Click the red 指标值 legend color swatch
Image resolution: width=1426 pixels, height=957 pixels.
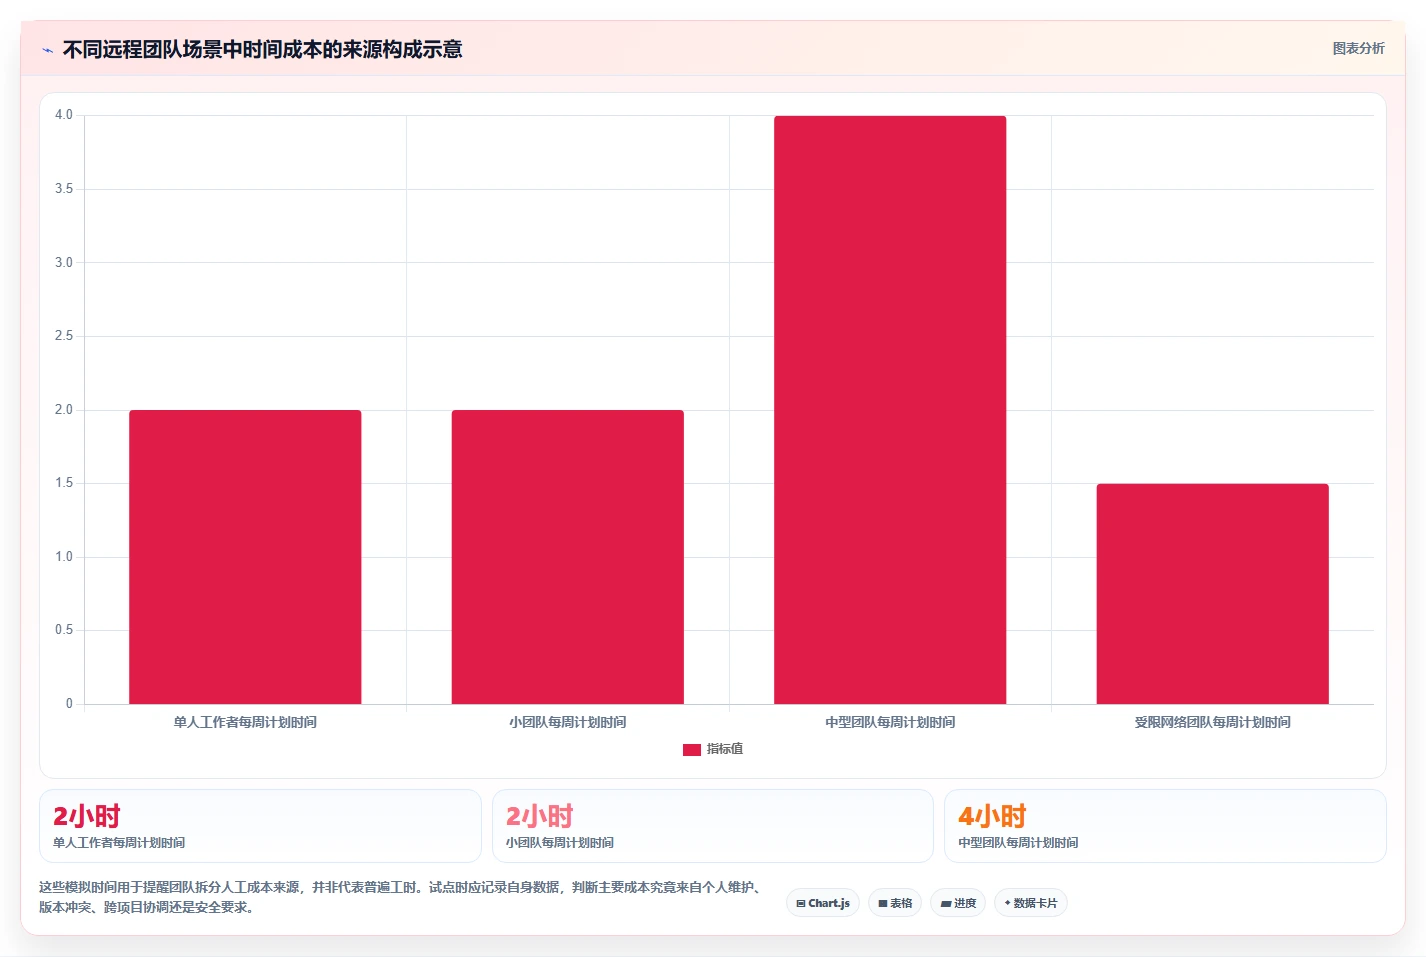(692, 749)
